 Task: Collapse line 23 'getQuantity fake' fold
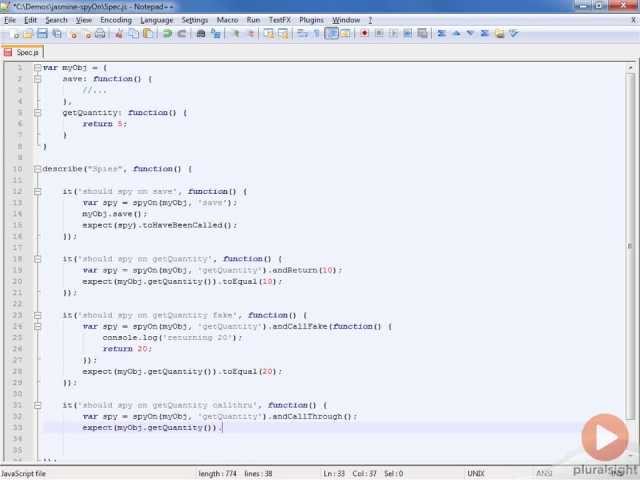coord(38,315)
